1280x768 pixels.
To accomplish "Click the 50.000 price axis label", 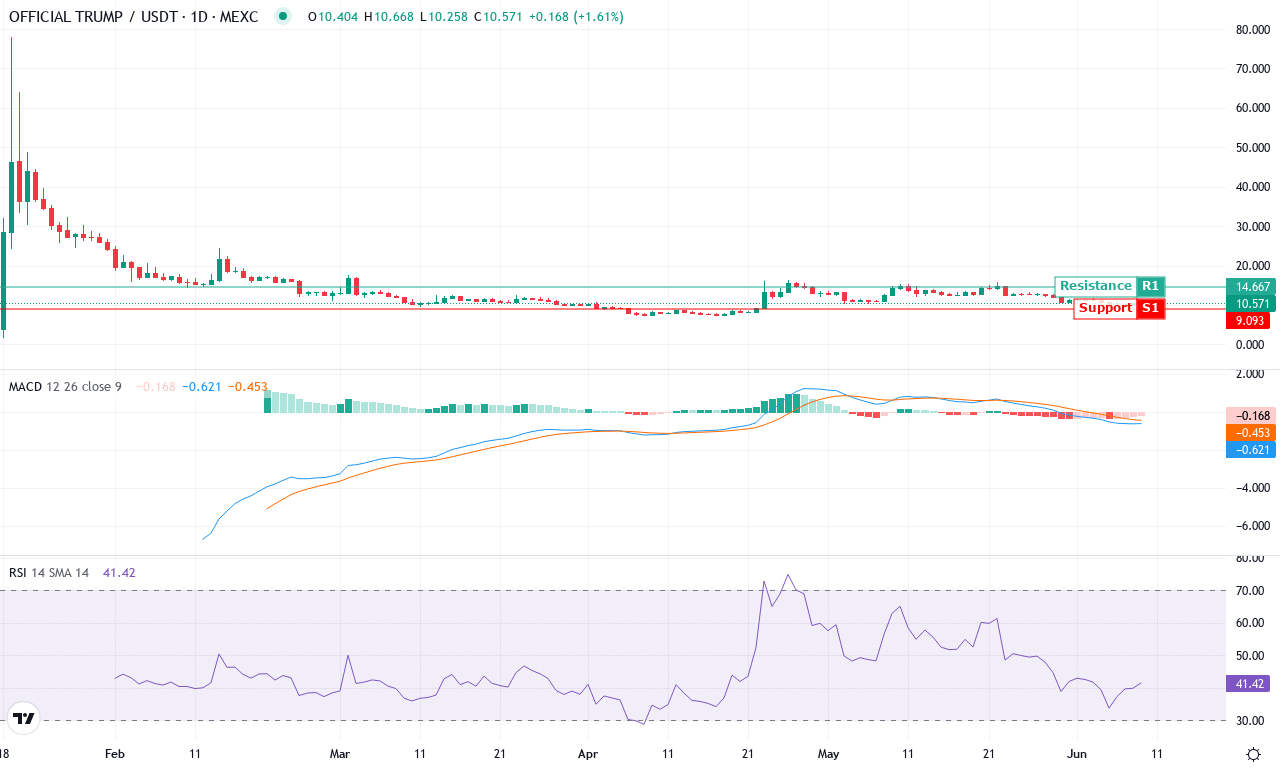I will click(x=1252, y=148).
